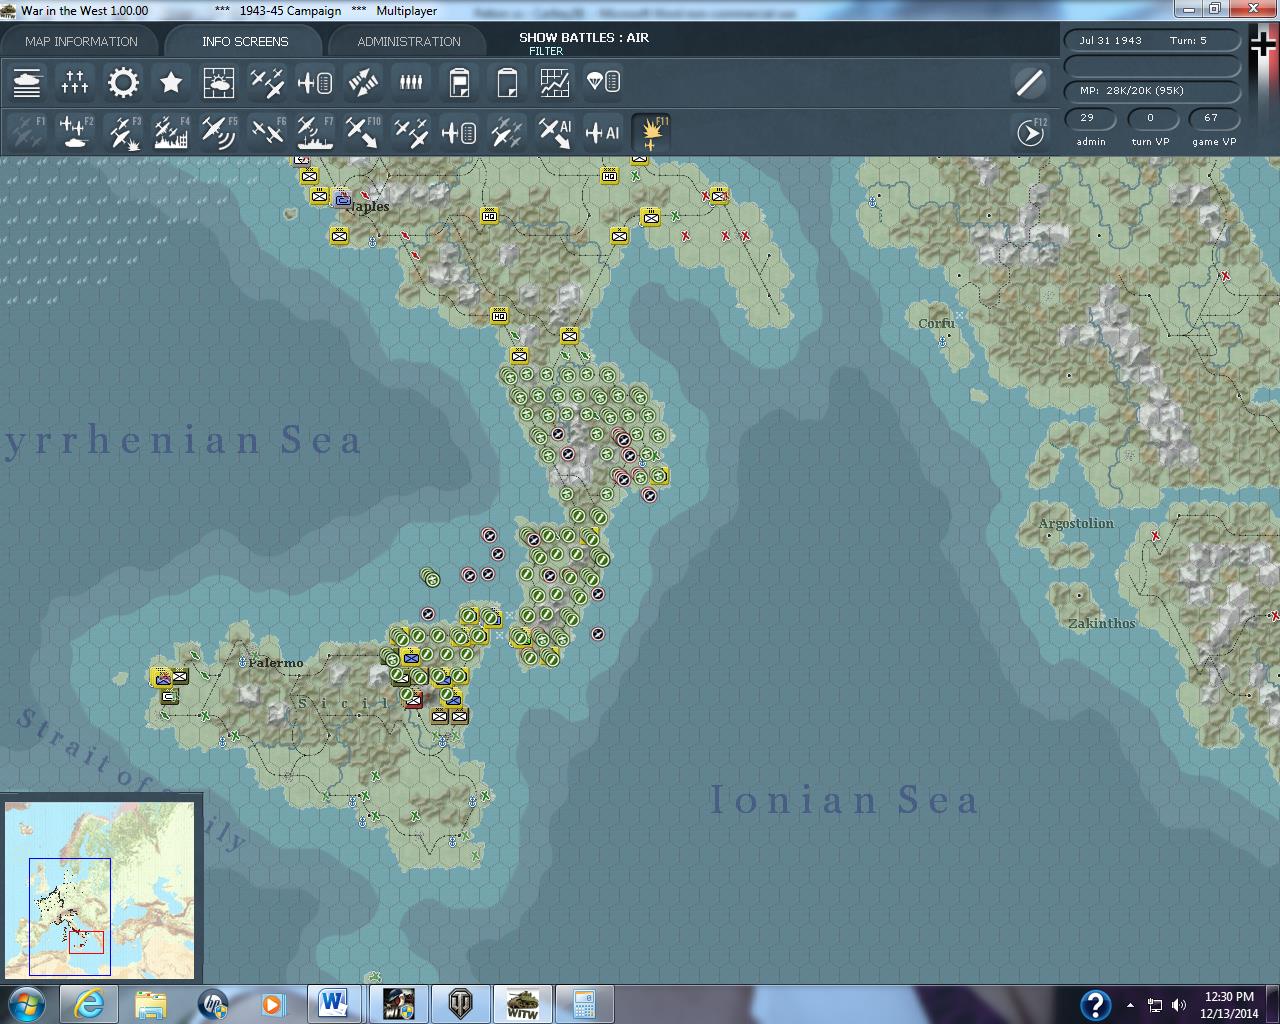Open the victory star screen icon
The height and width of the screenshot is (1024, 1280).
pyautogui.click(x=171, y=82)
